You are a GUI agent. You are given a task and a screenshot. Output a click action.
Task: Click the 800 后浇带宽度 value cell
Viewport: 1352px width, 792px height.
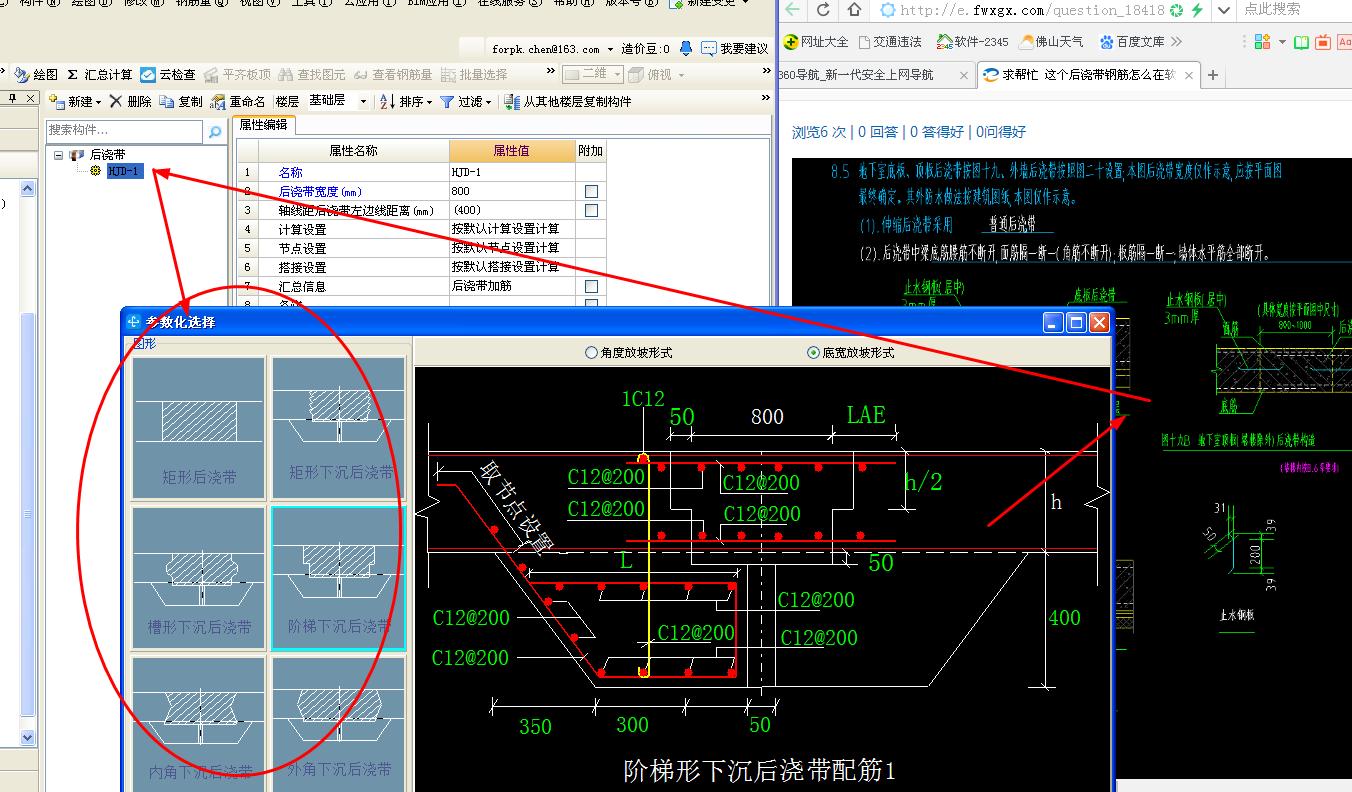point(511,191)
